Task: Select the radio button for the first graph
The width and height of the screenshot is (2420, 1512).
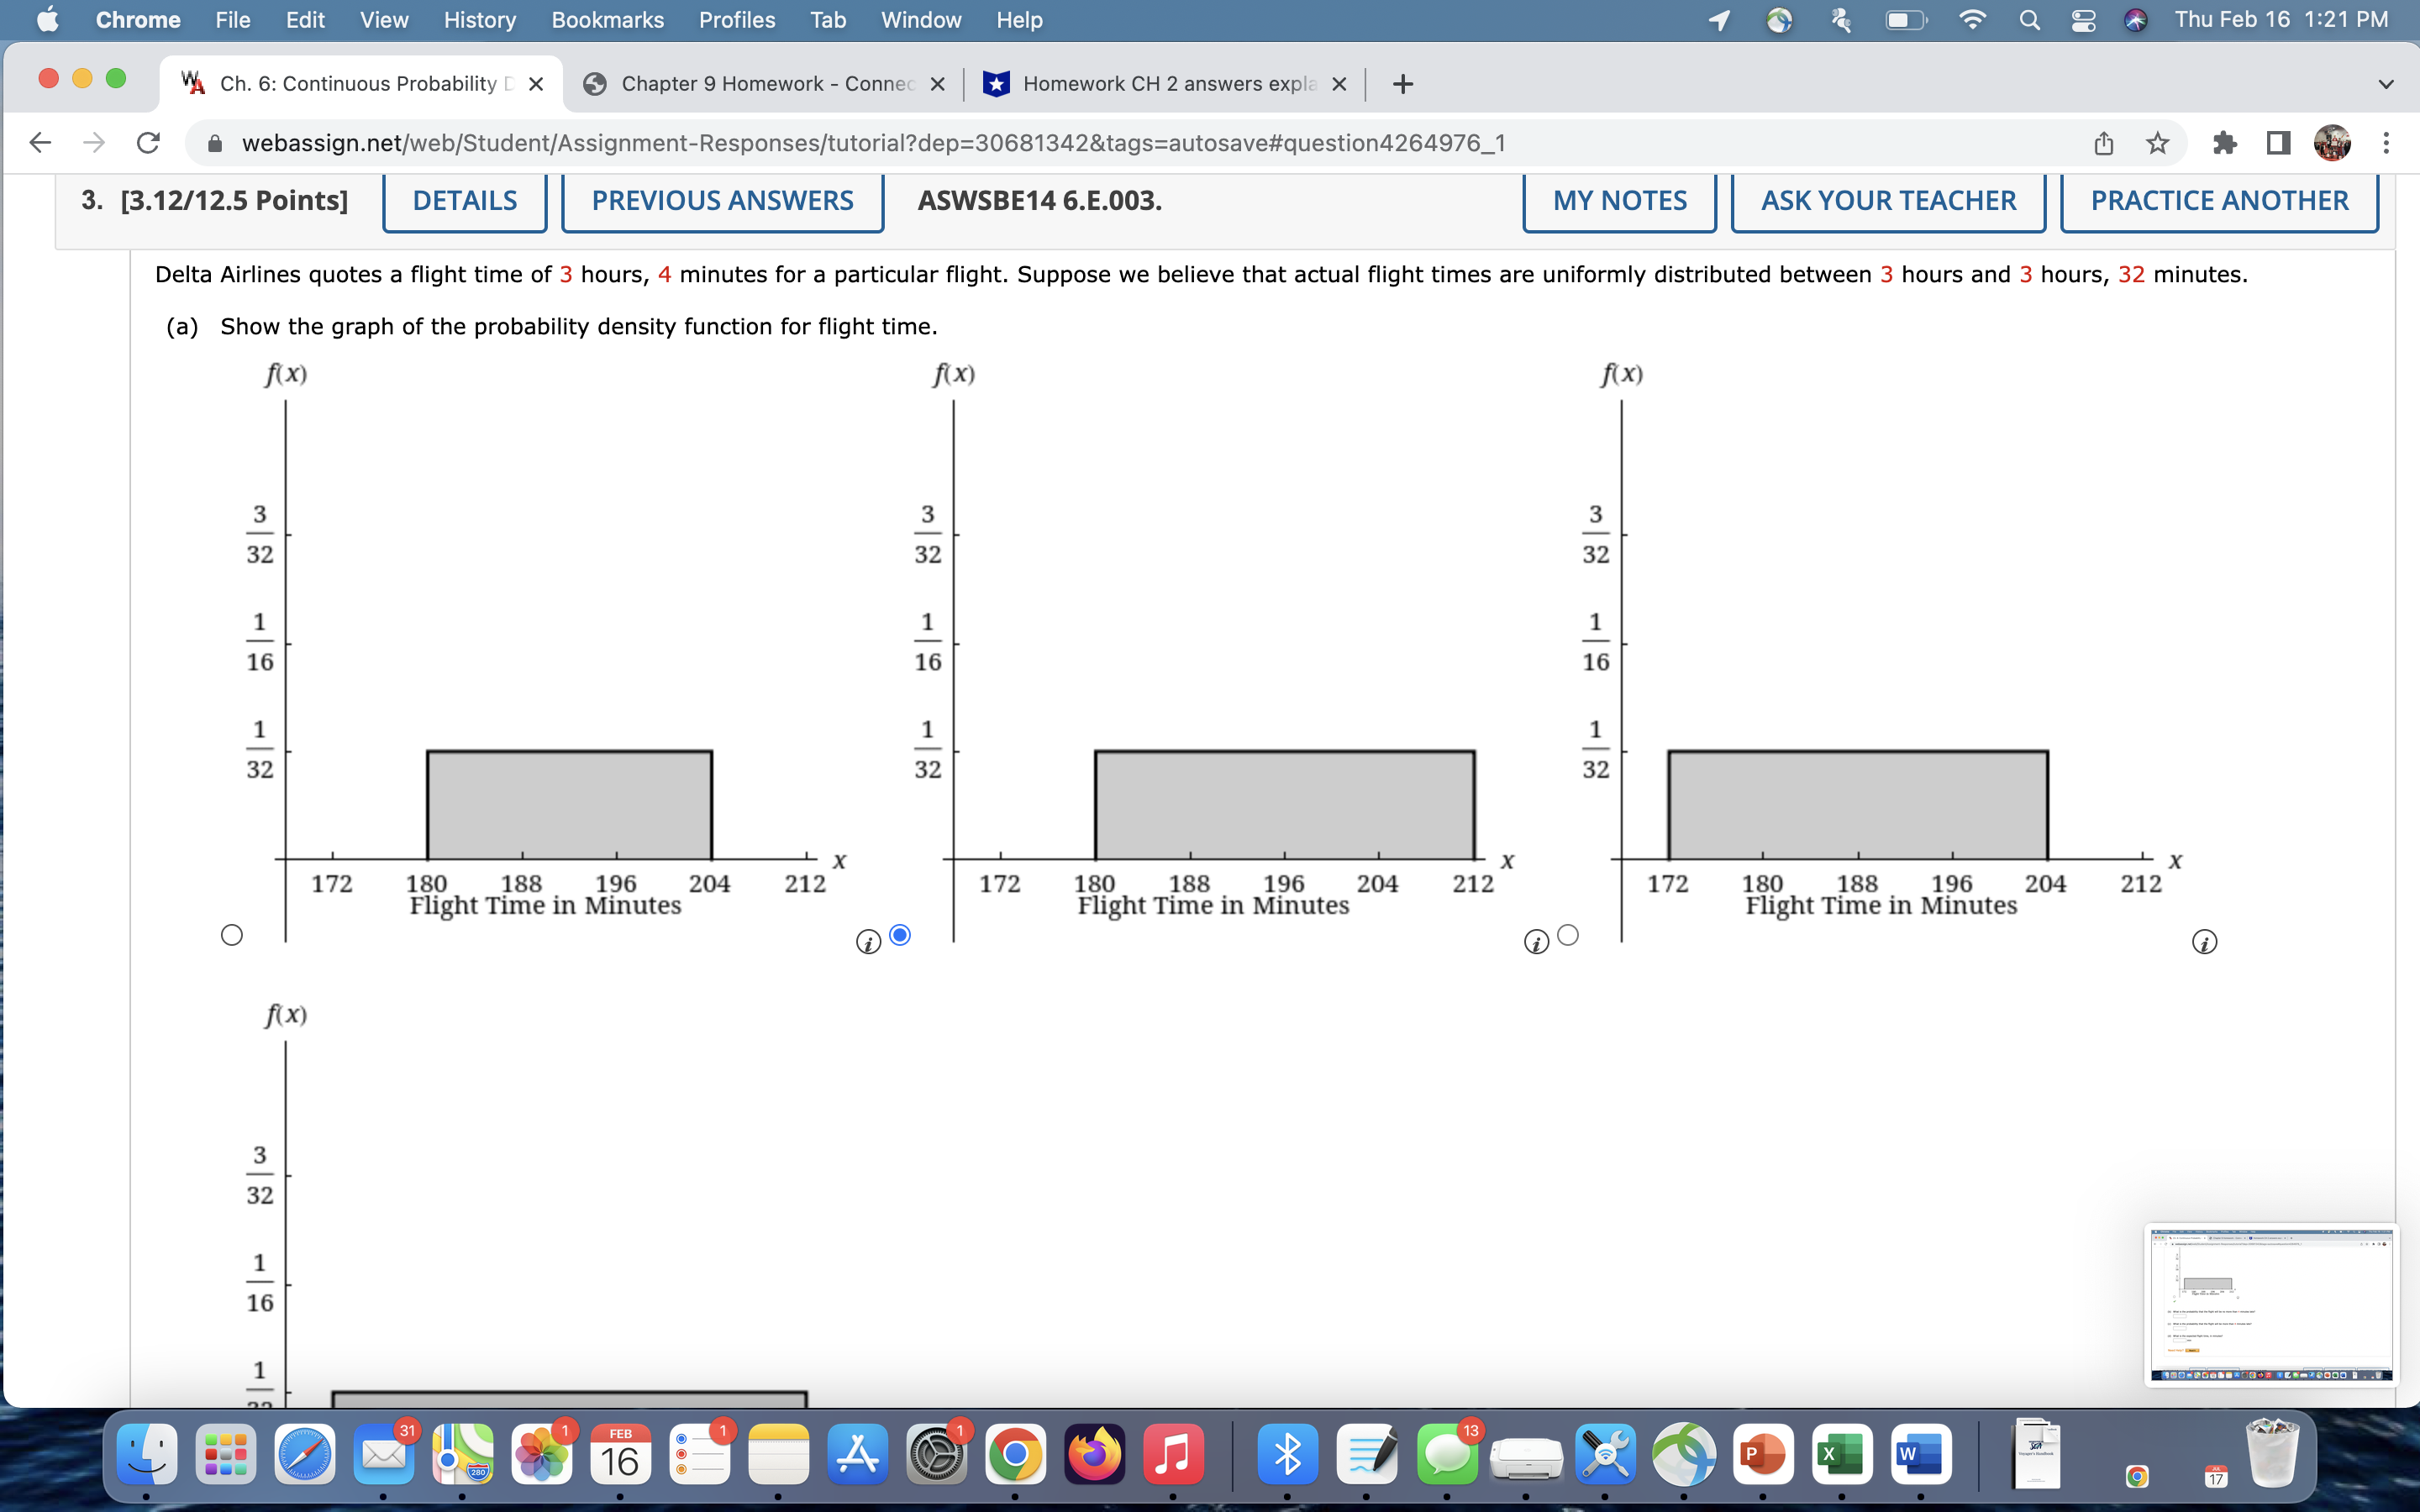Action: click(x=232, y=934)
